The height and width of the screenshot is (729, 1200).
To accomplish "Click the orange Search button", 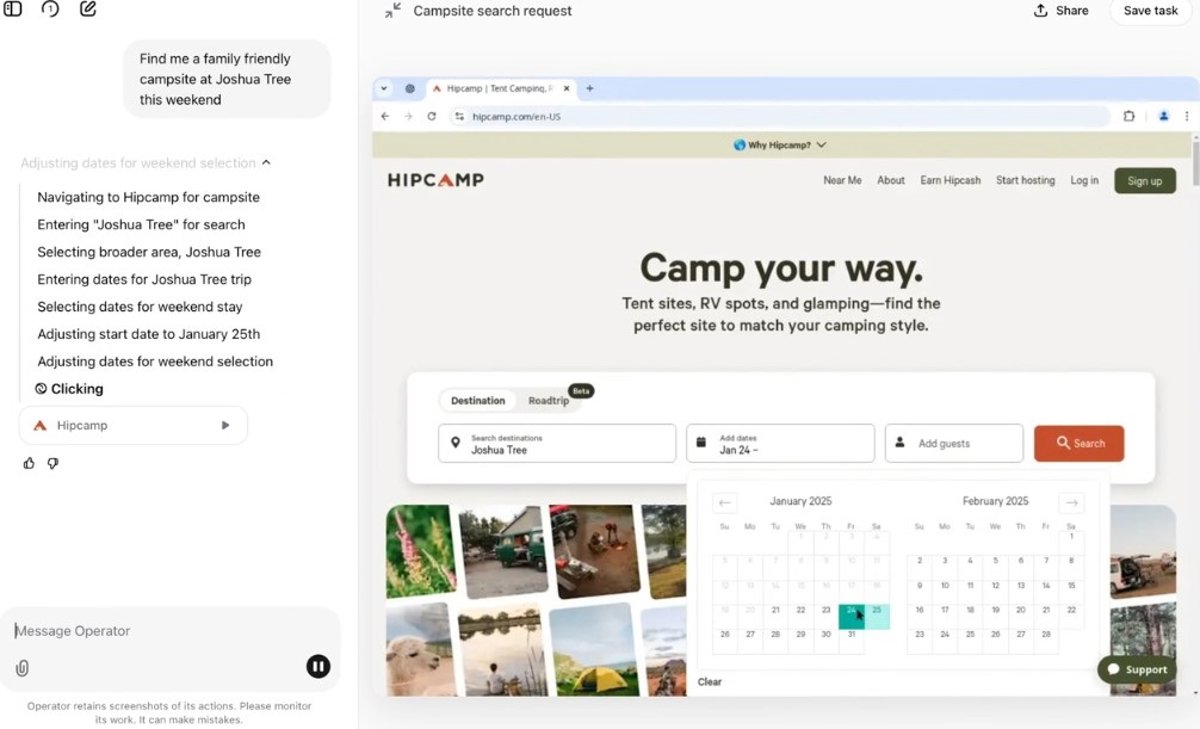I will pyautogui.click(x=1079, y=443).
